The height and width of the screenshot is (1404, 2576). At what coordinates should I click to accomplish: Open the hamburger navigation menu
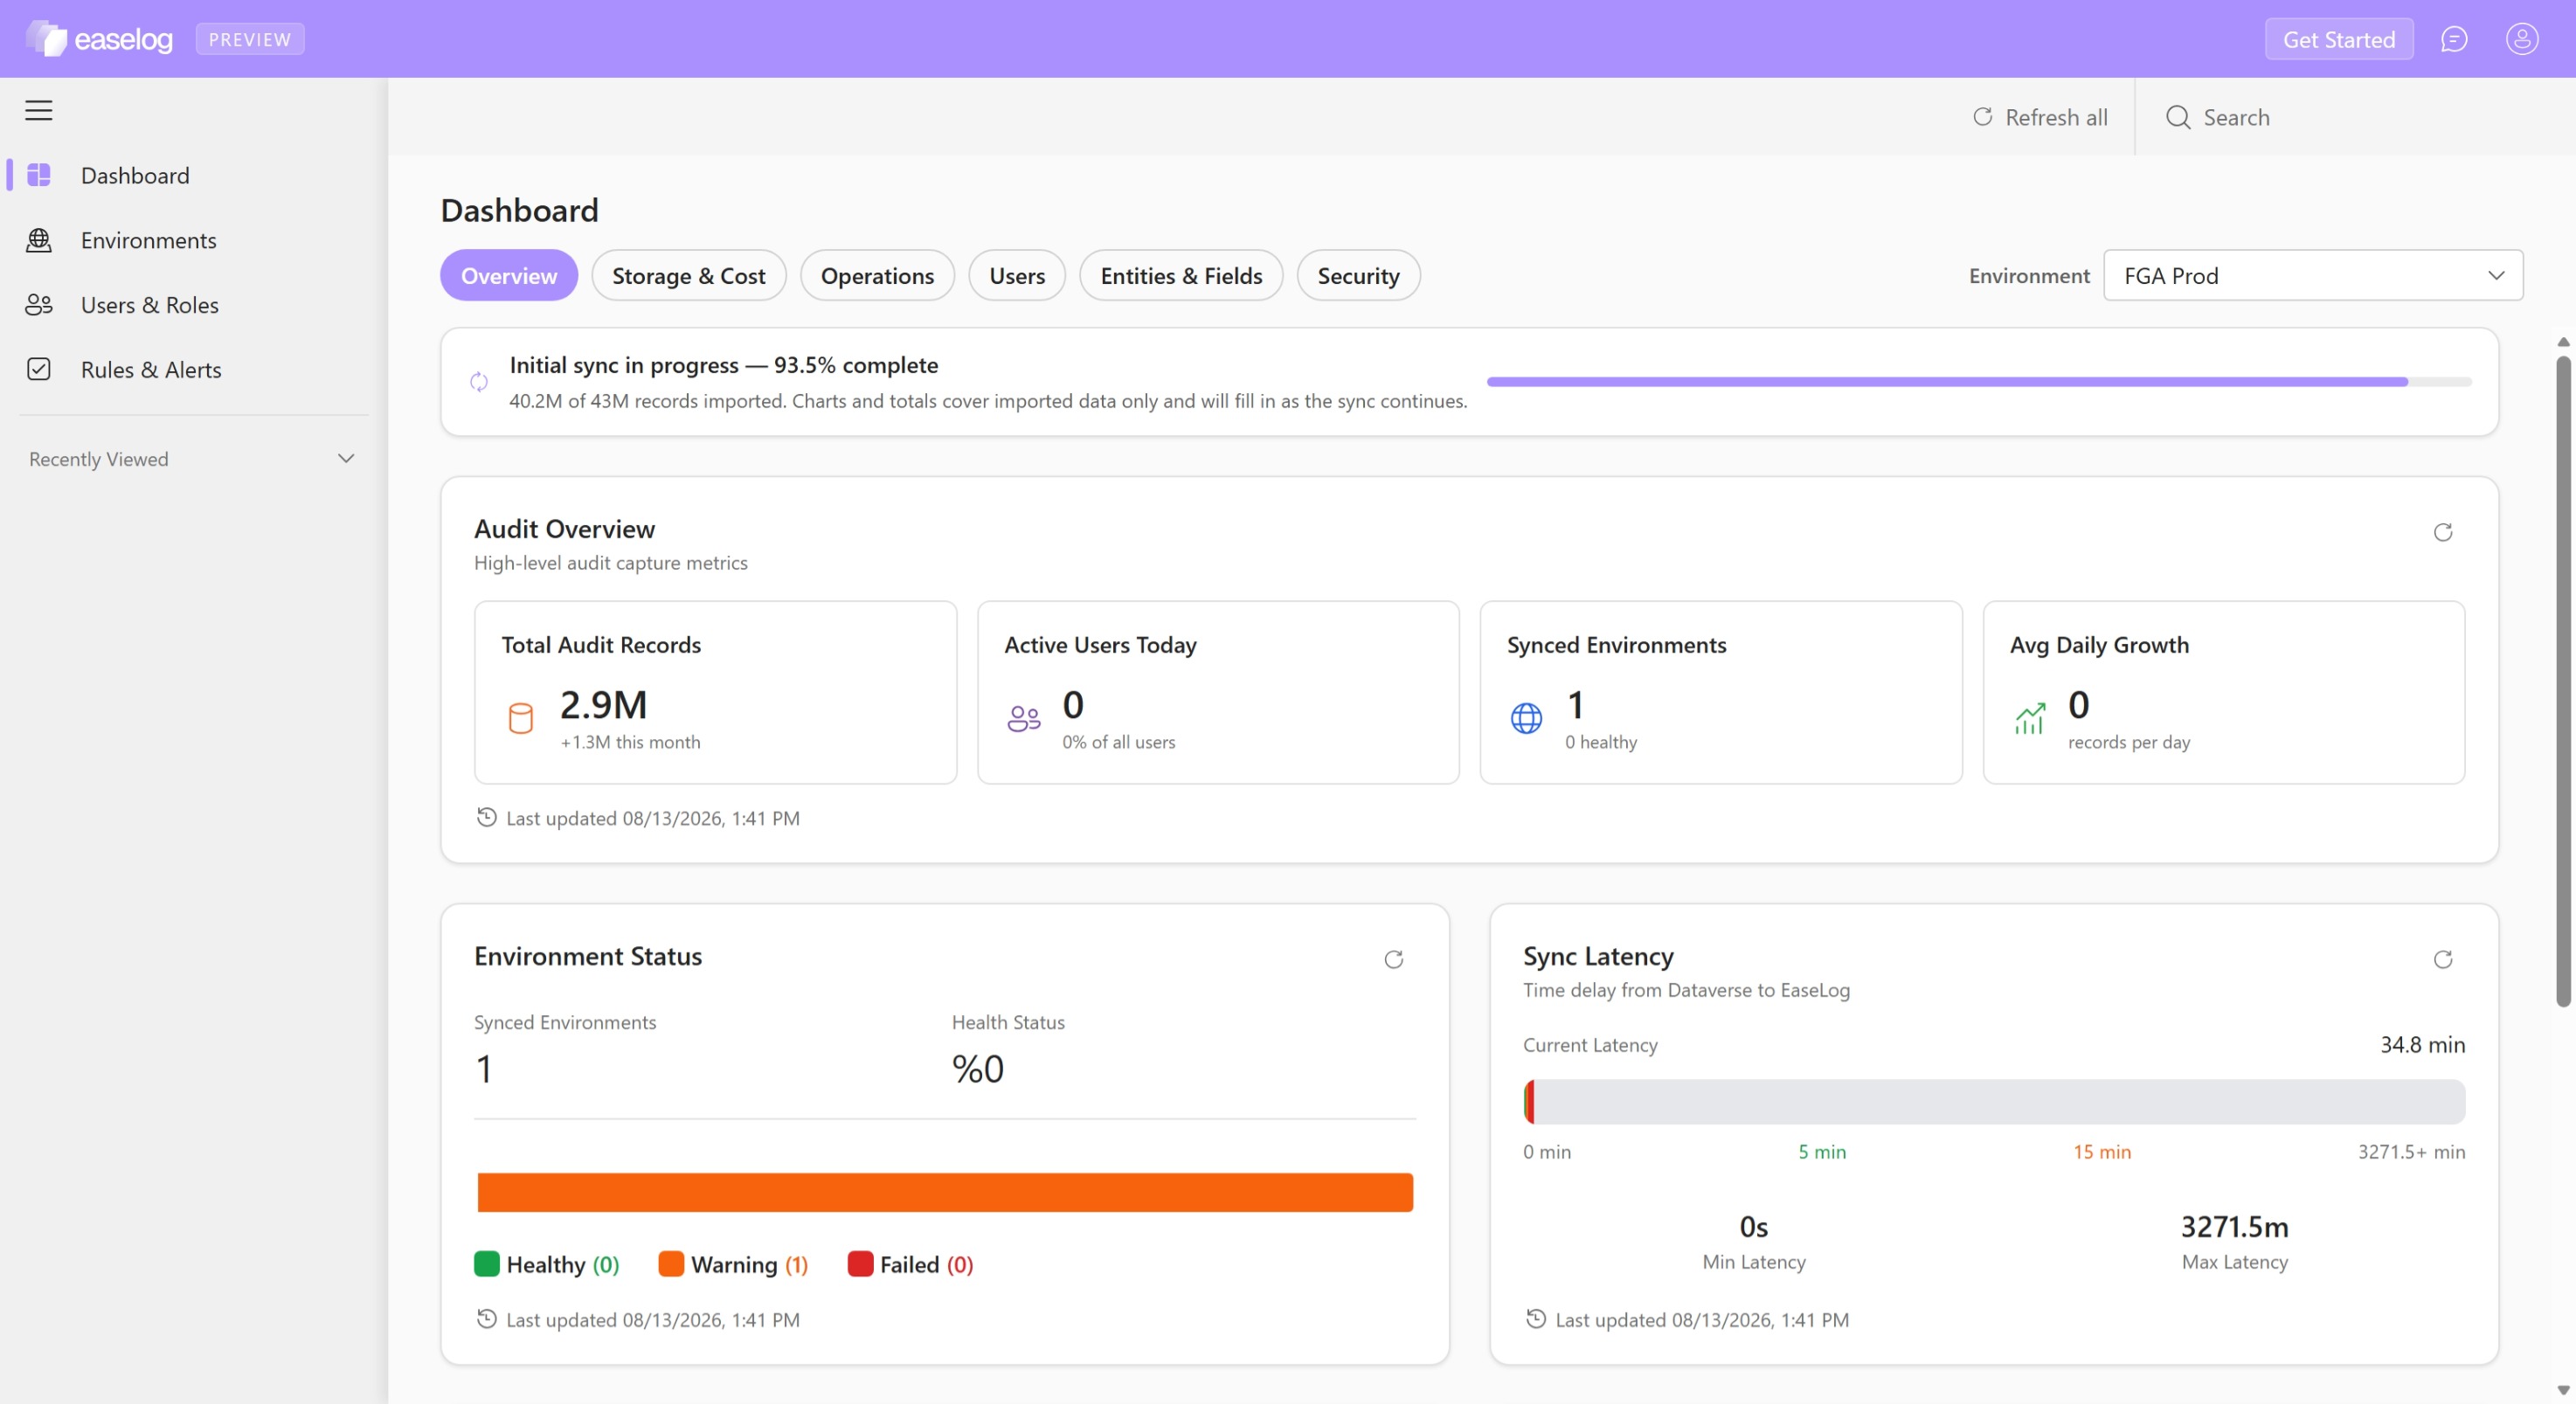[39, 110]
